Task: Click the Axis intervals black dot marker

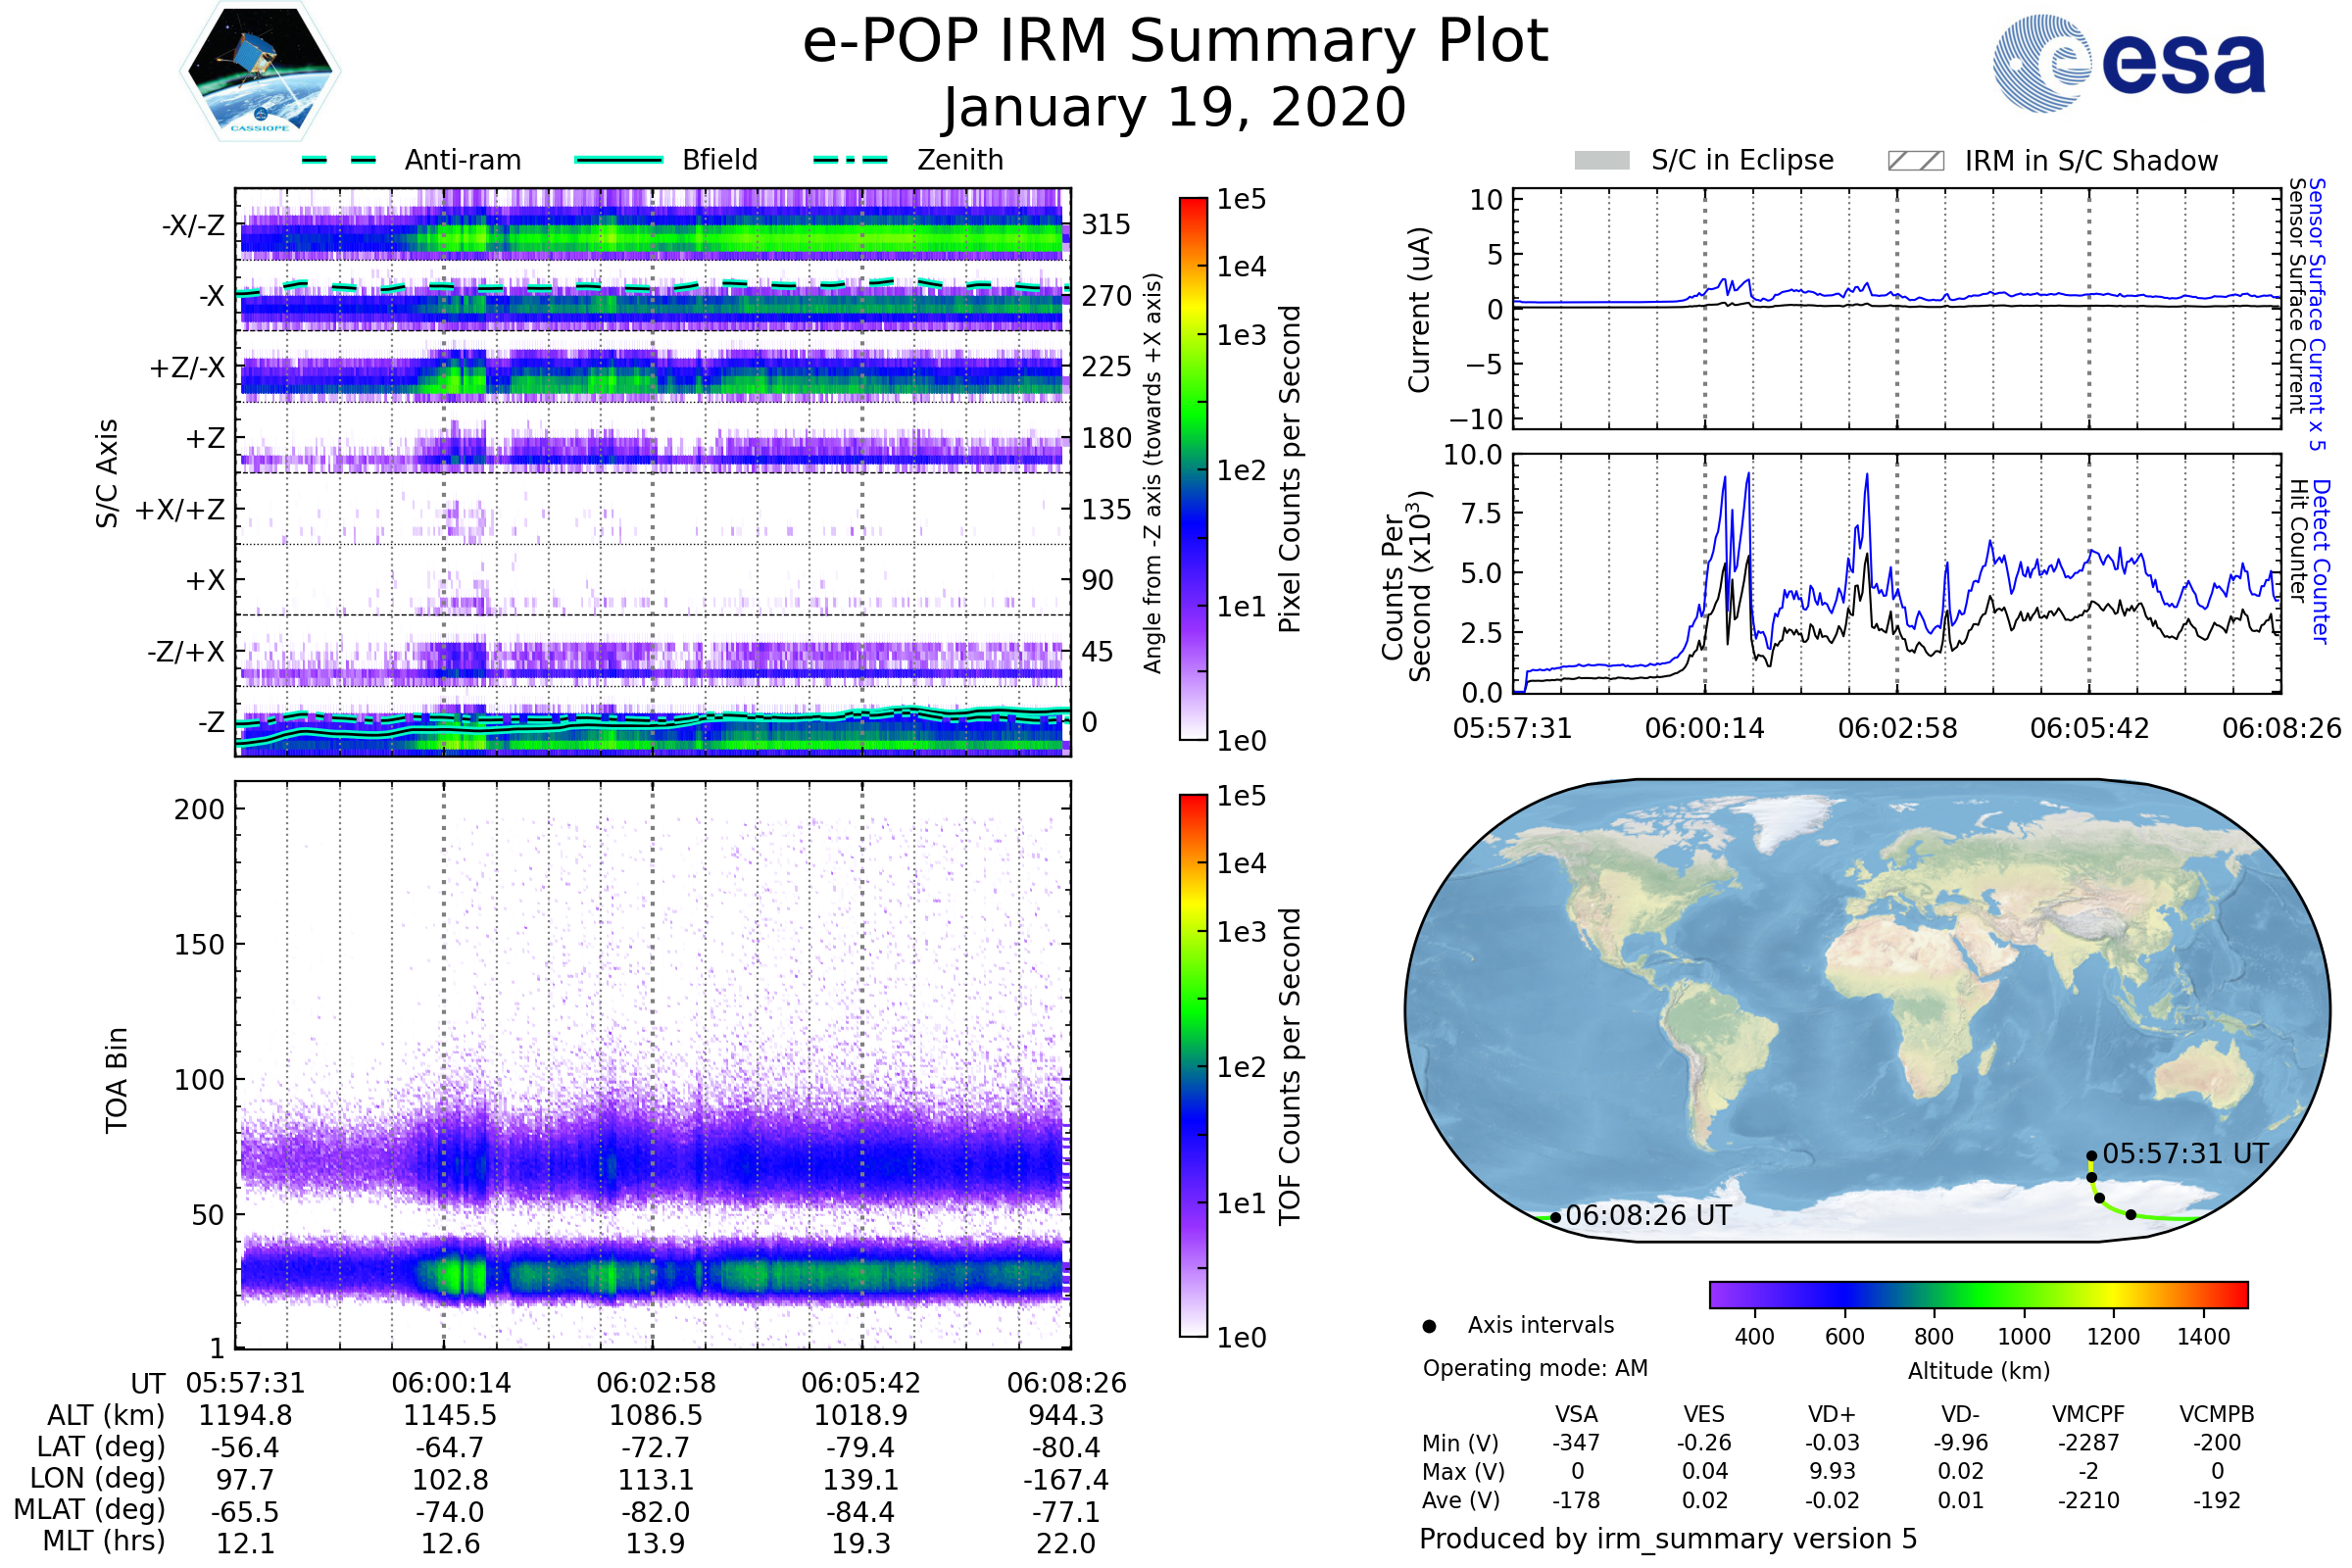Action: (x=1429, y=1326)
